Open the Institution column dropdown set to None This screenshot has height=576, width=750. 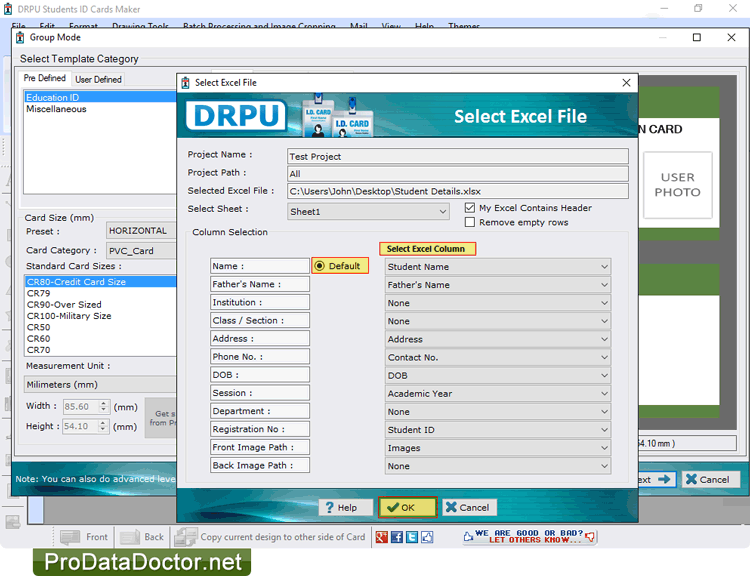[498, 303]
